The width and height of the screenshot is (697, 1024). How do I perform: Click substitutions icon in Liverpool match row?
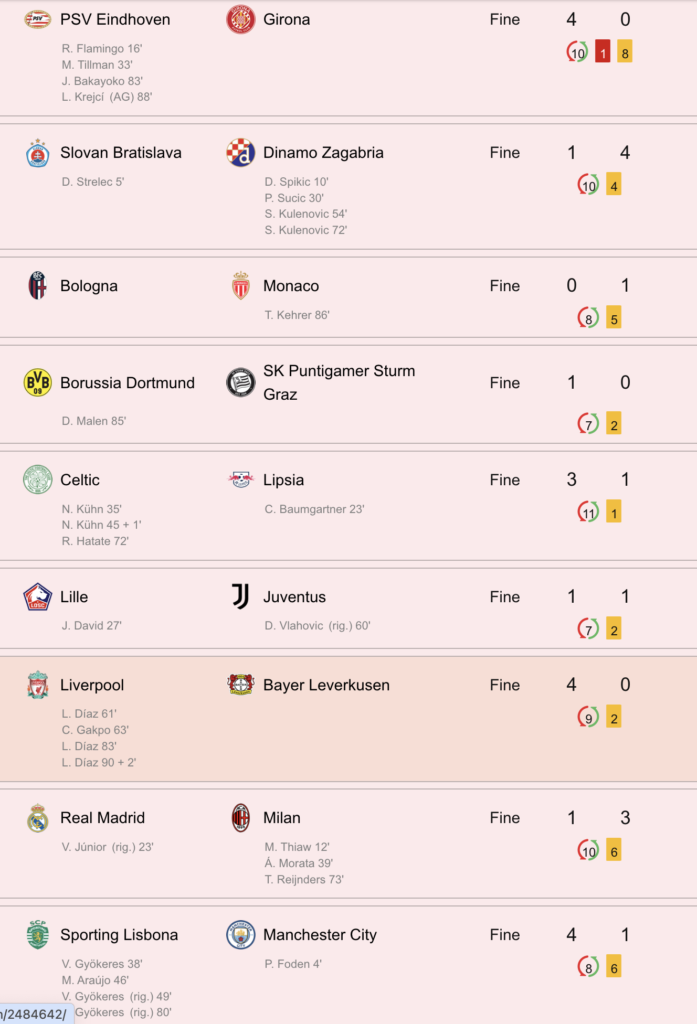pyautogui.click(x=588, y=717)
